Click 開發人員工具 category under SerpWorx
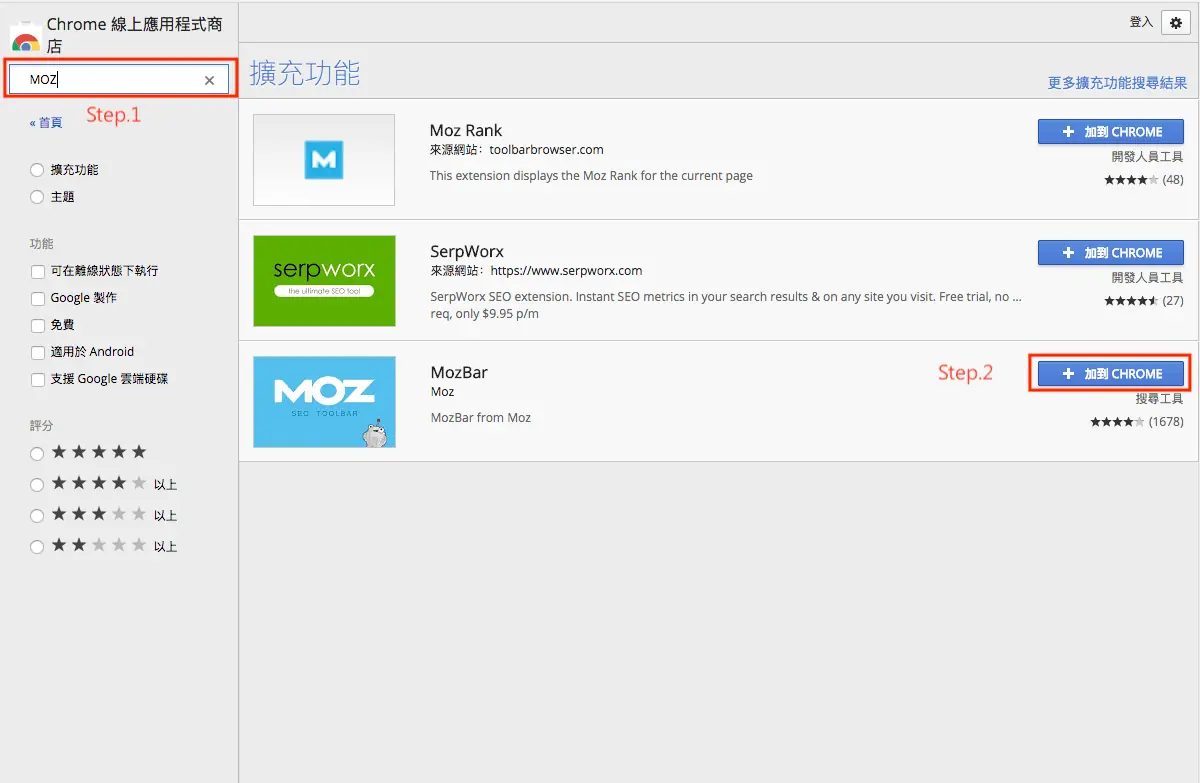 tap(1148, 278)
